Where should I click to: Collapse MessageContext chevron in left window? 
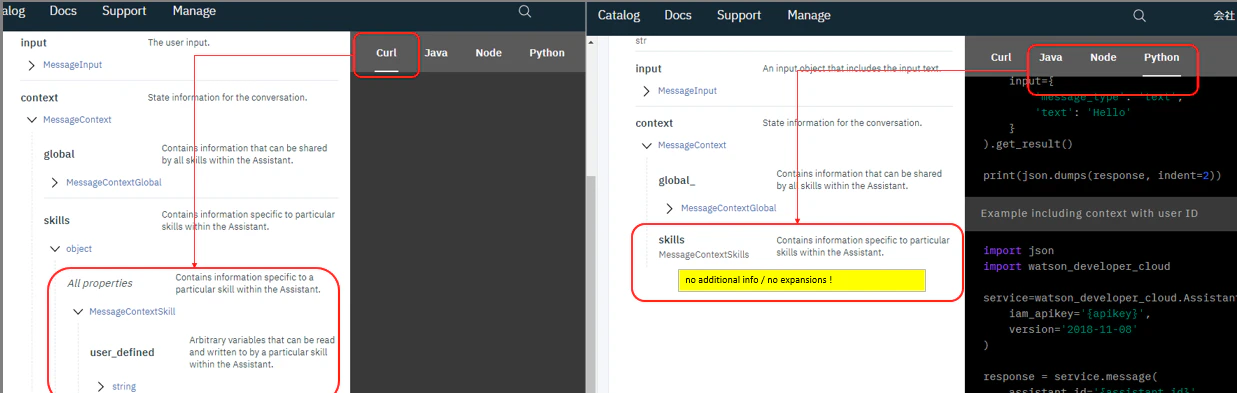pos(32,120)
